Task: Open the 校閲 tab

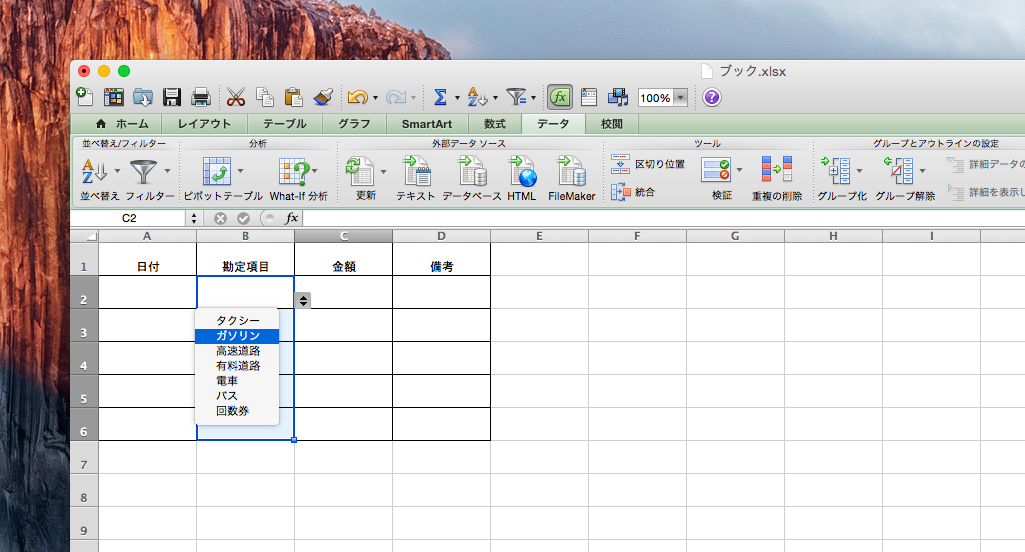Action: point(611,124)
